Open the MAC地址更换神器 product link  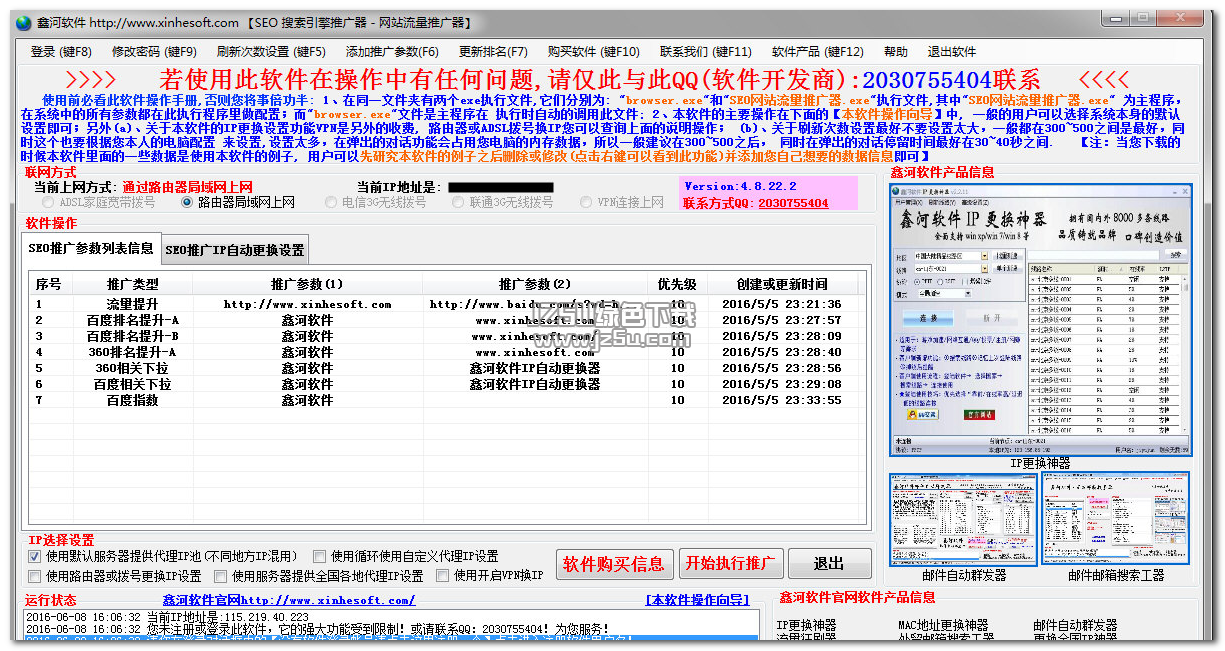[943, 626]
